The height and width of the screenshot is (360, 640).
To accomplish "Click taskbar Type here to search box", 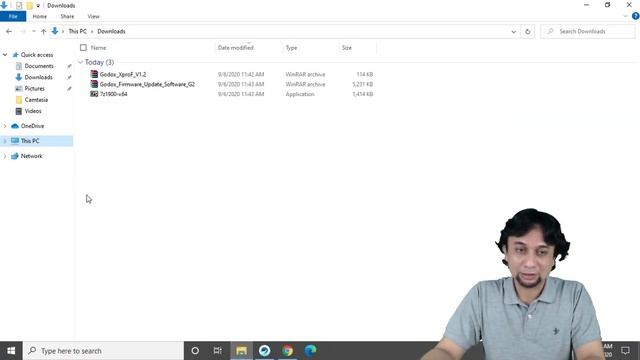I will tap(103, 351).
